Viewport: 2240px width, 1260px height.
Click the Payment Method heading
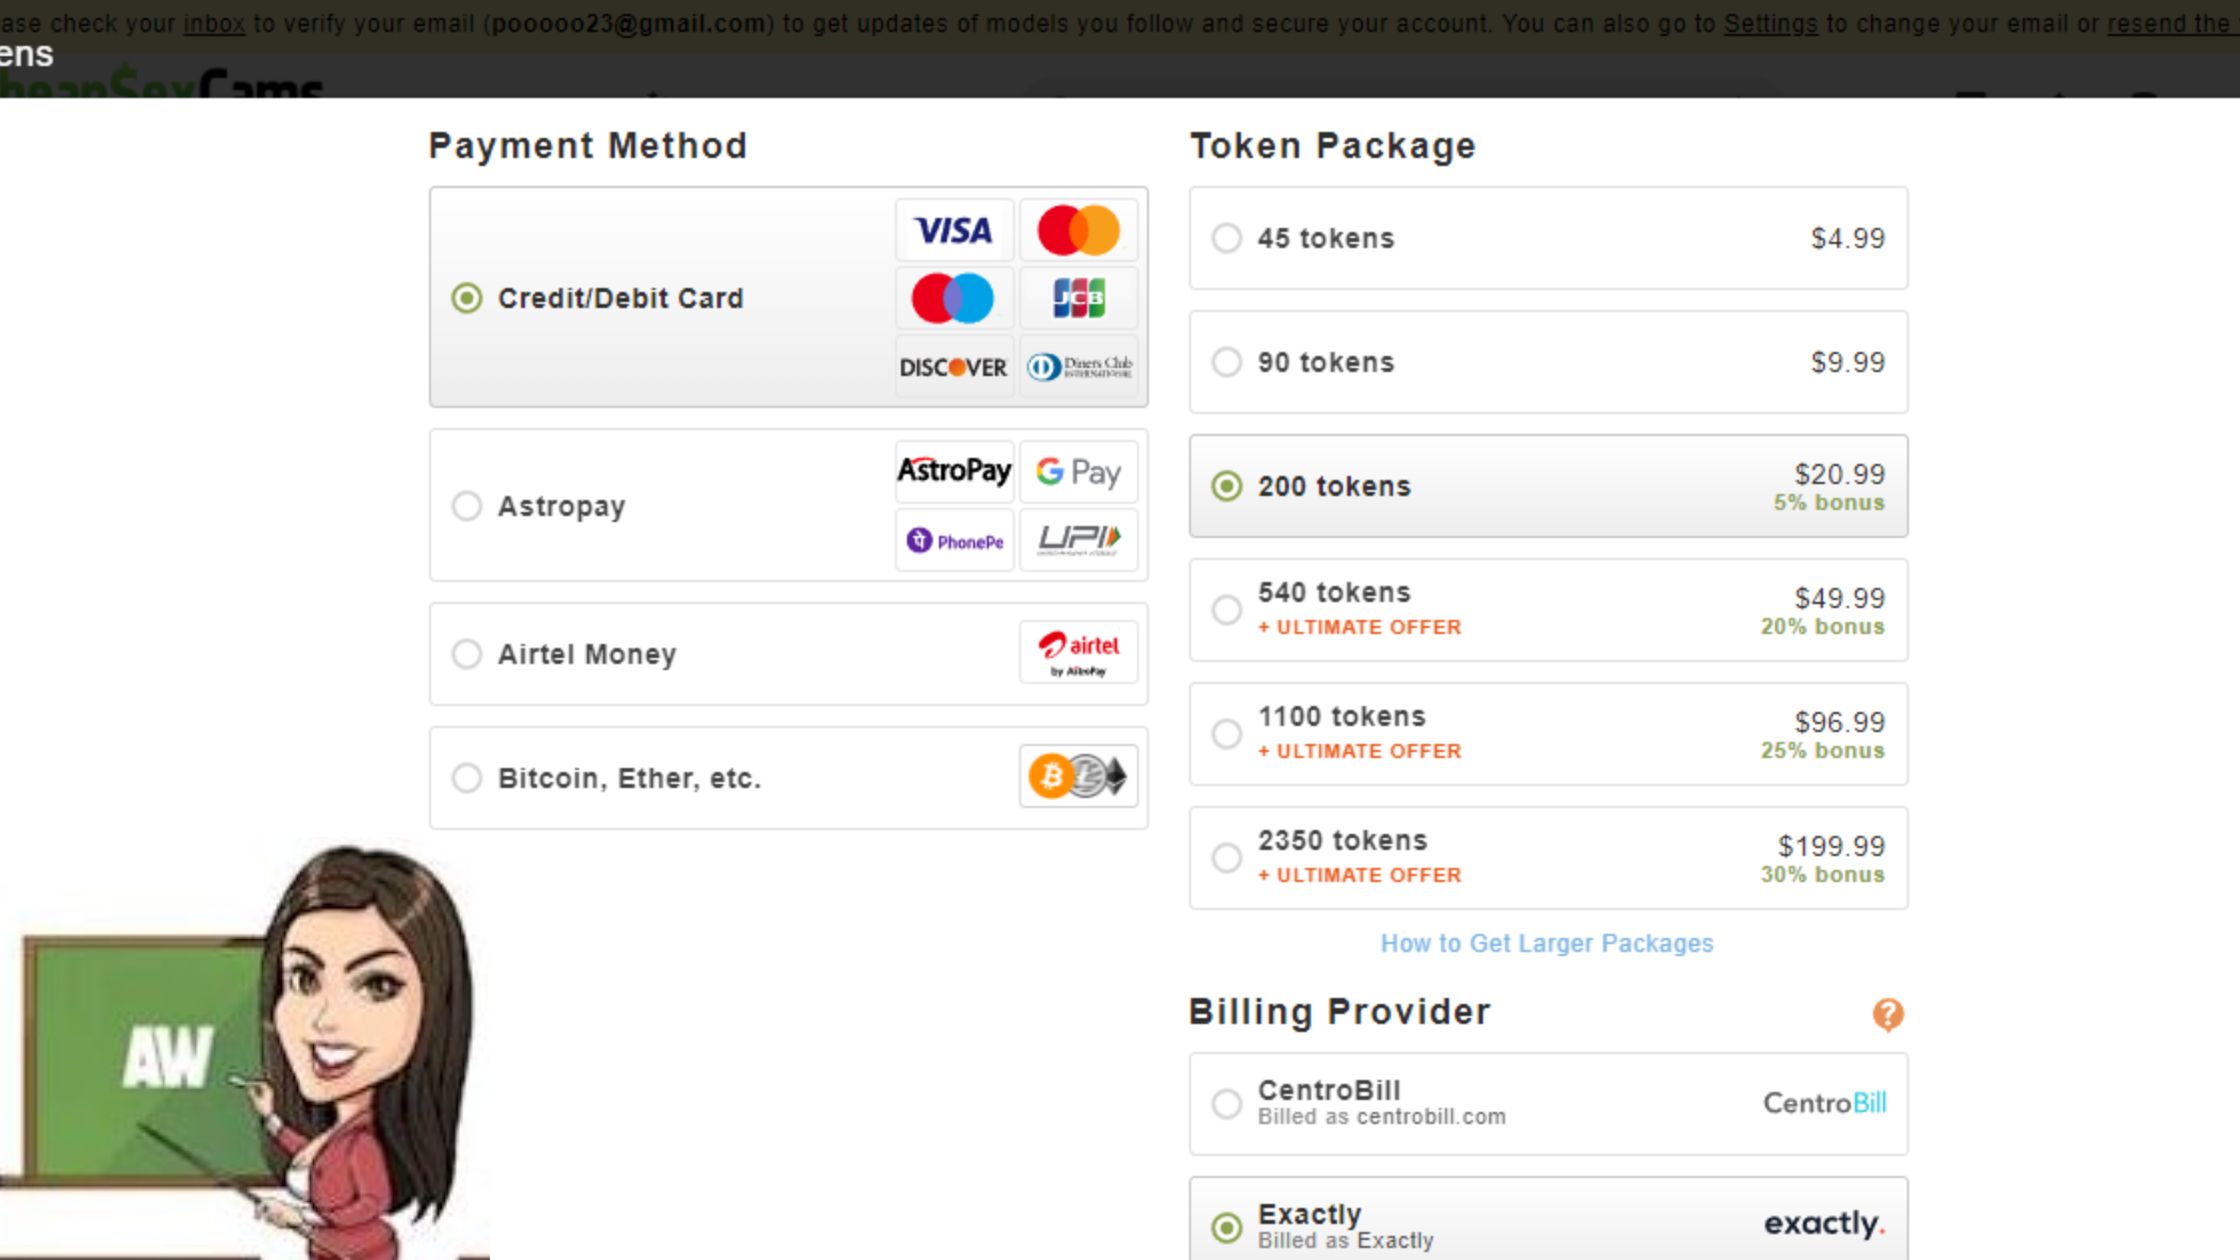click(x=588, y=146)
